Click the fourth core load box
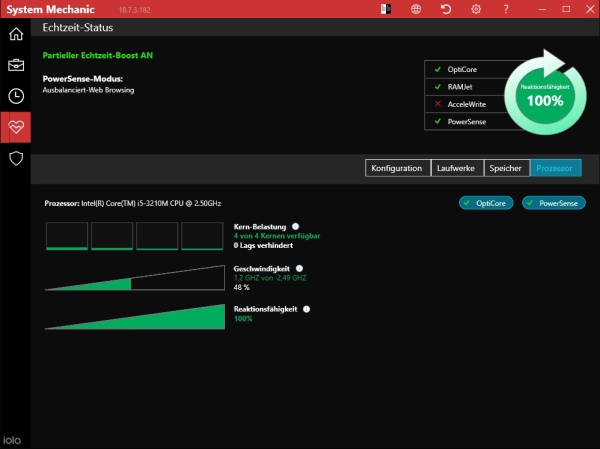 click(202, 236)
